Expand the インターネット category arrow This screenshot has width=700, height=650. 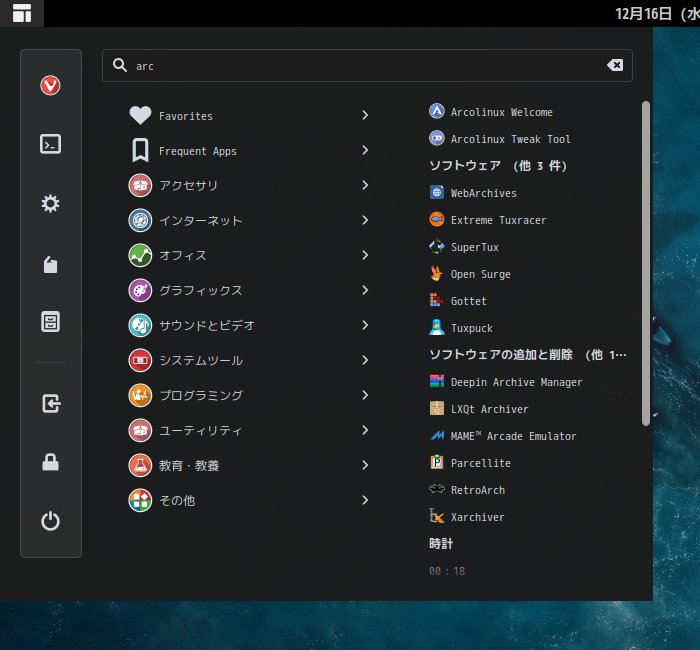[365, 220]
